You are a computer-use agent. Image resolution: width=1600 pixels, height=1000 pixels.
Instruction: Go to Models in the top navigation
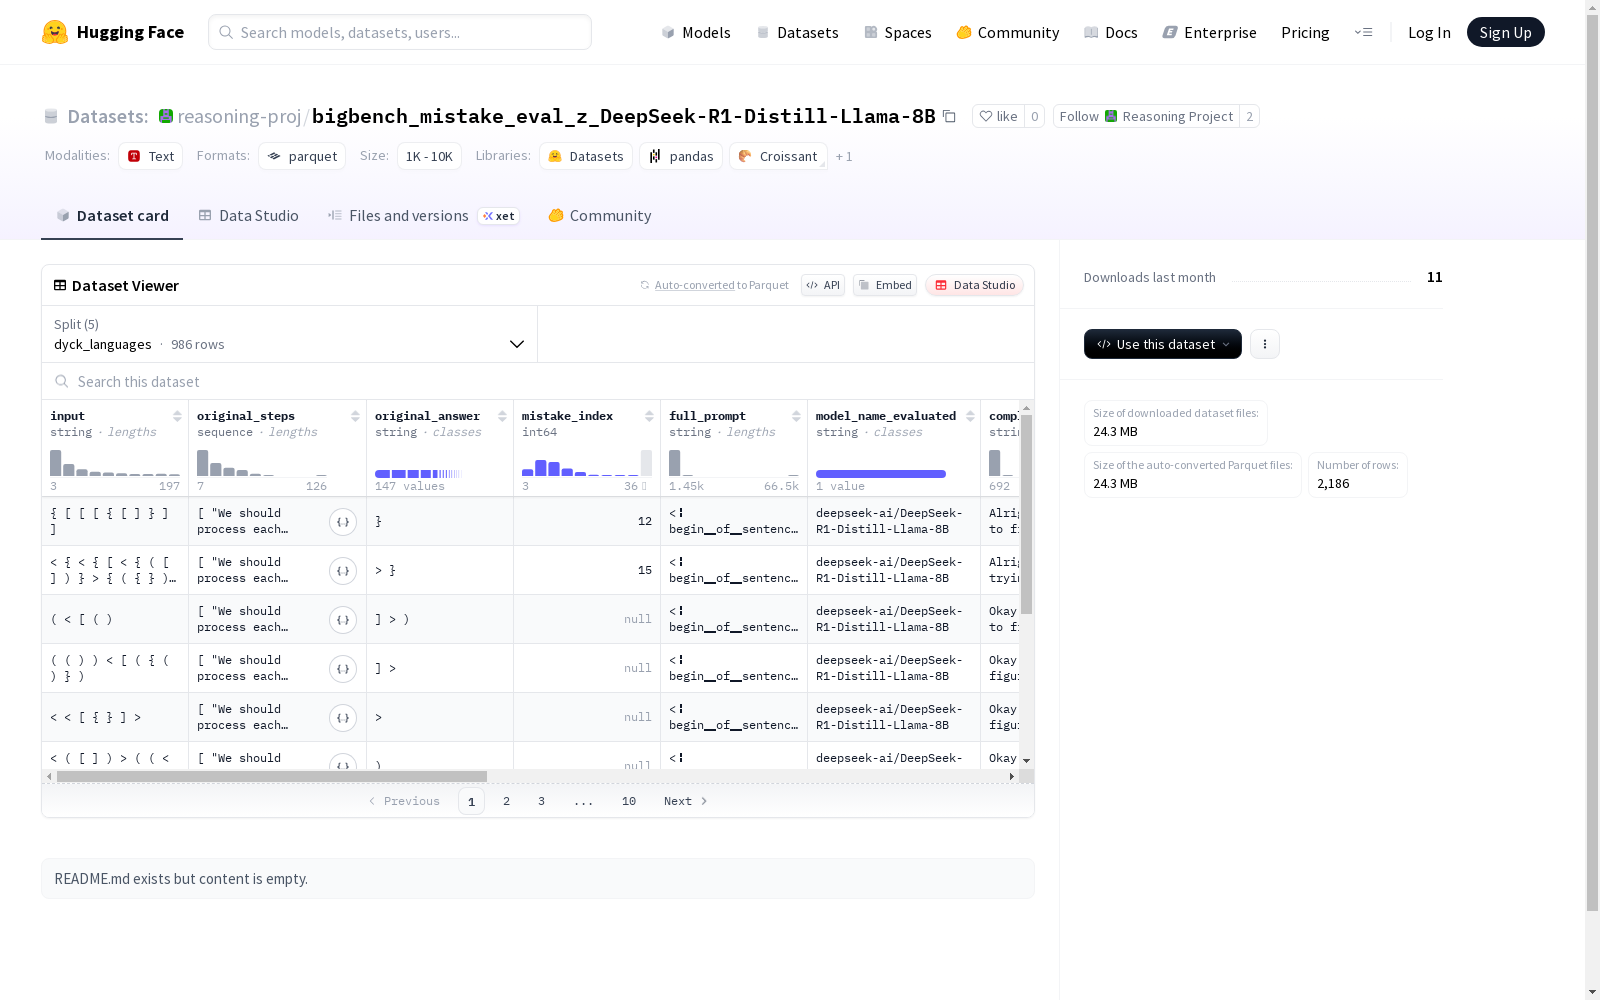tap(696, 32)
